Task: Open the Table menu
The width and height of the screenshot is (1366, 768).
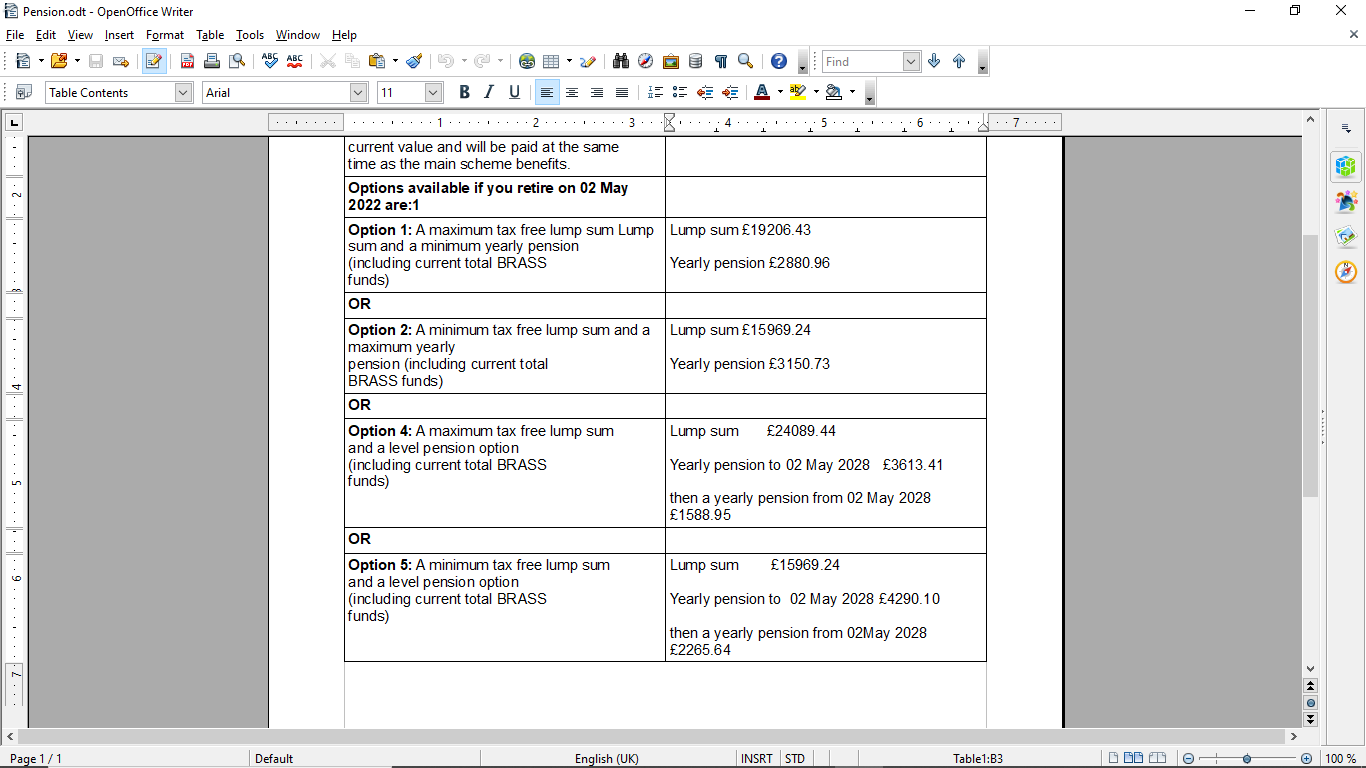Action: pyautogui.click(x=210, y=35)
